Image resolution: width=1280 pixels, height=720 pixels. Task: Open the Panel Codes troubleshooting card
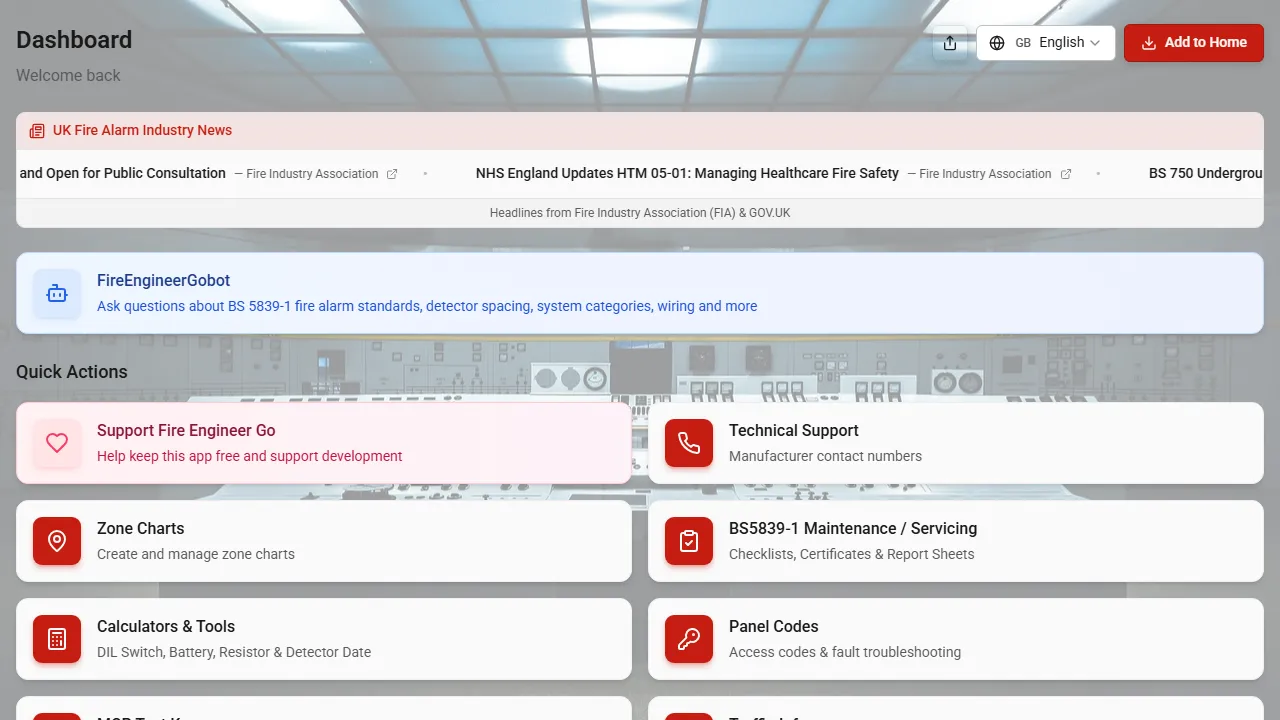point(955,639)
